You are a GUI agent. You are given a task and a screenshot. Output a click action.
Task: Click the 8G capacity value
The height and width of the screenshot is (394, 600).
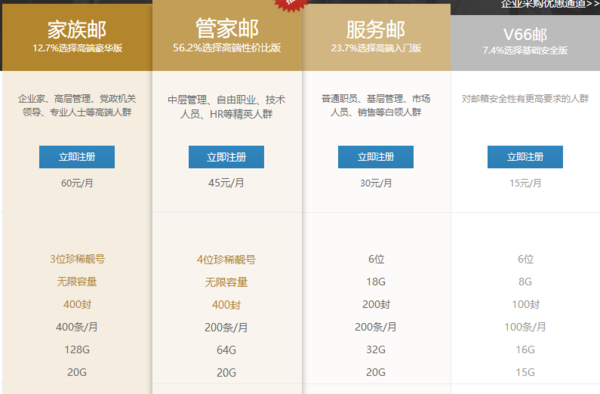tap(525, 282)
